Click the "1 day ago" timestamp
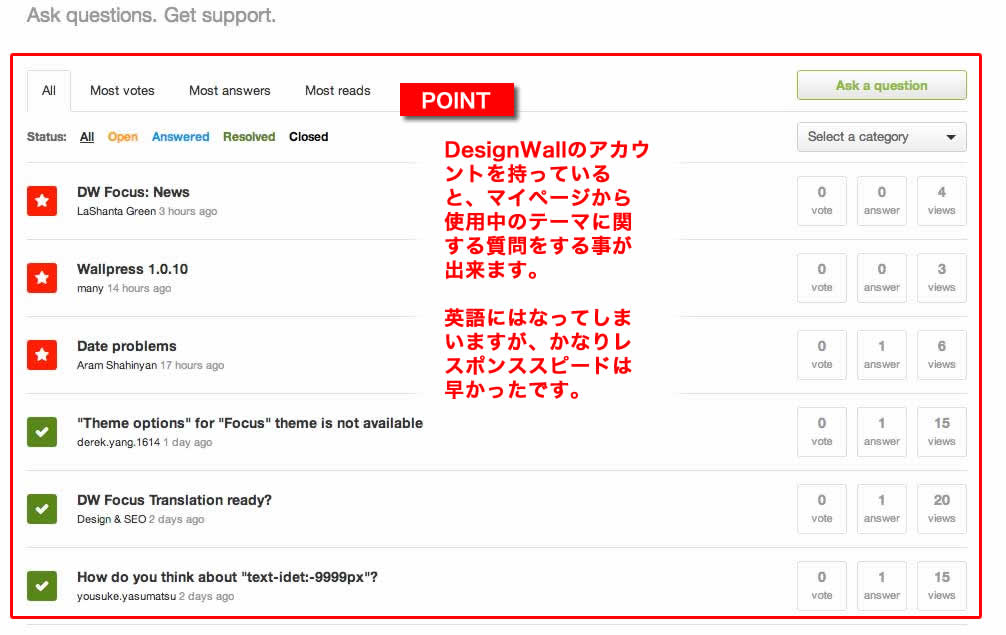The width and height of the screenshot is (1006, 635). 187,443
